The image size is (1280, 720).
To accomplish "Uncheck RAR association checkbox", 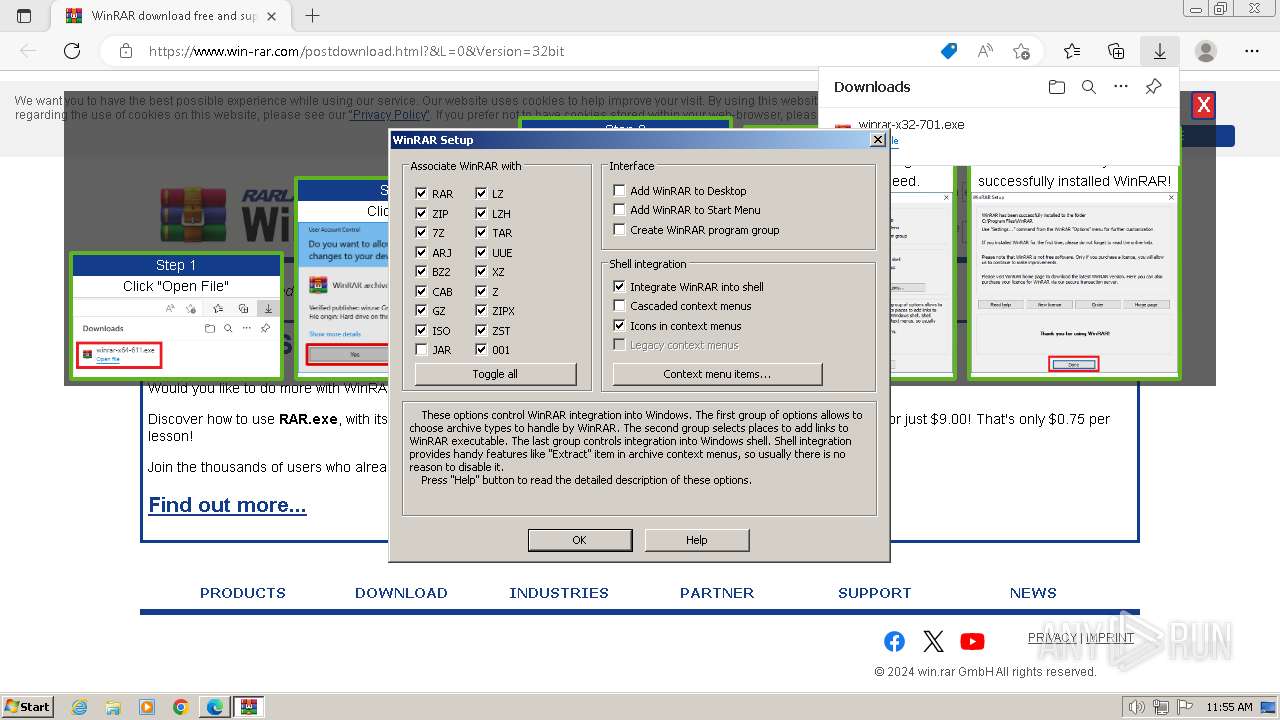I will [421, 194].
